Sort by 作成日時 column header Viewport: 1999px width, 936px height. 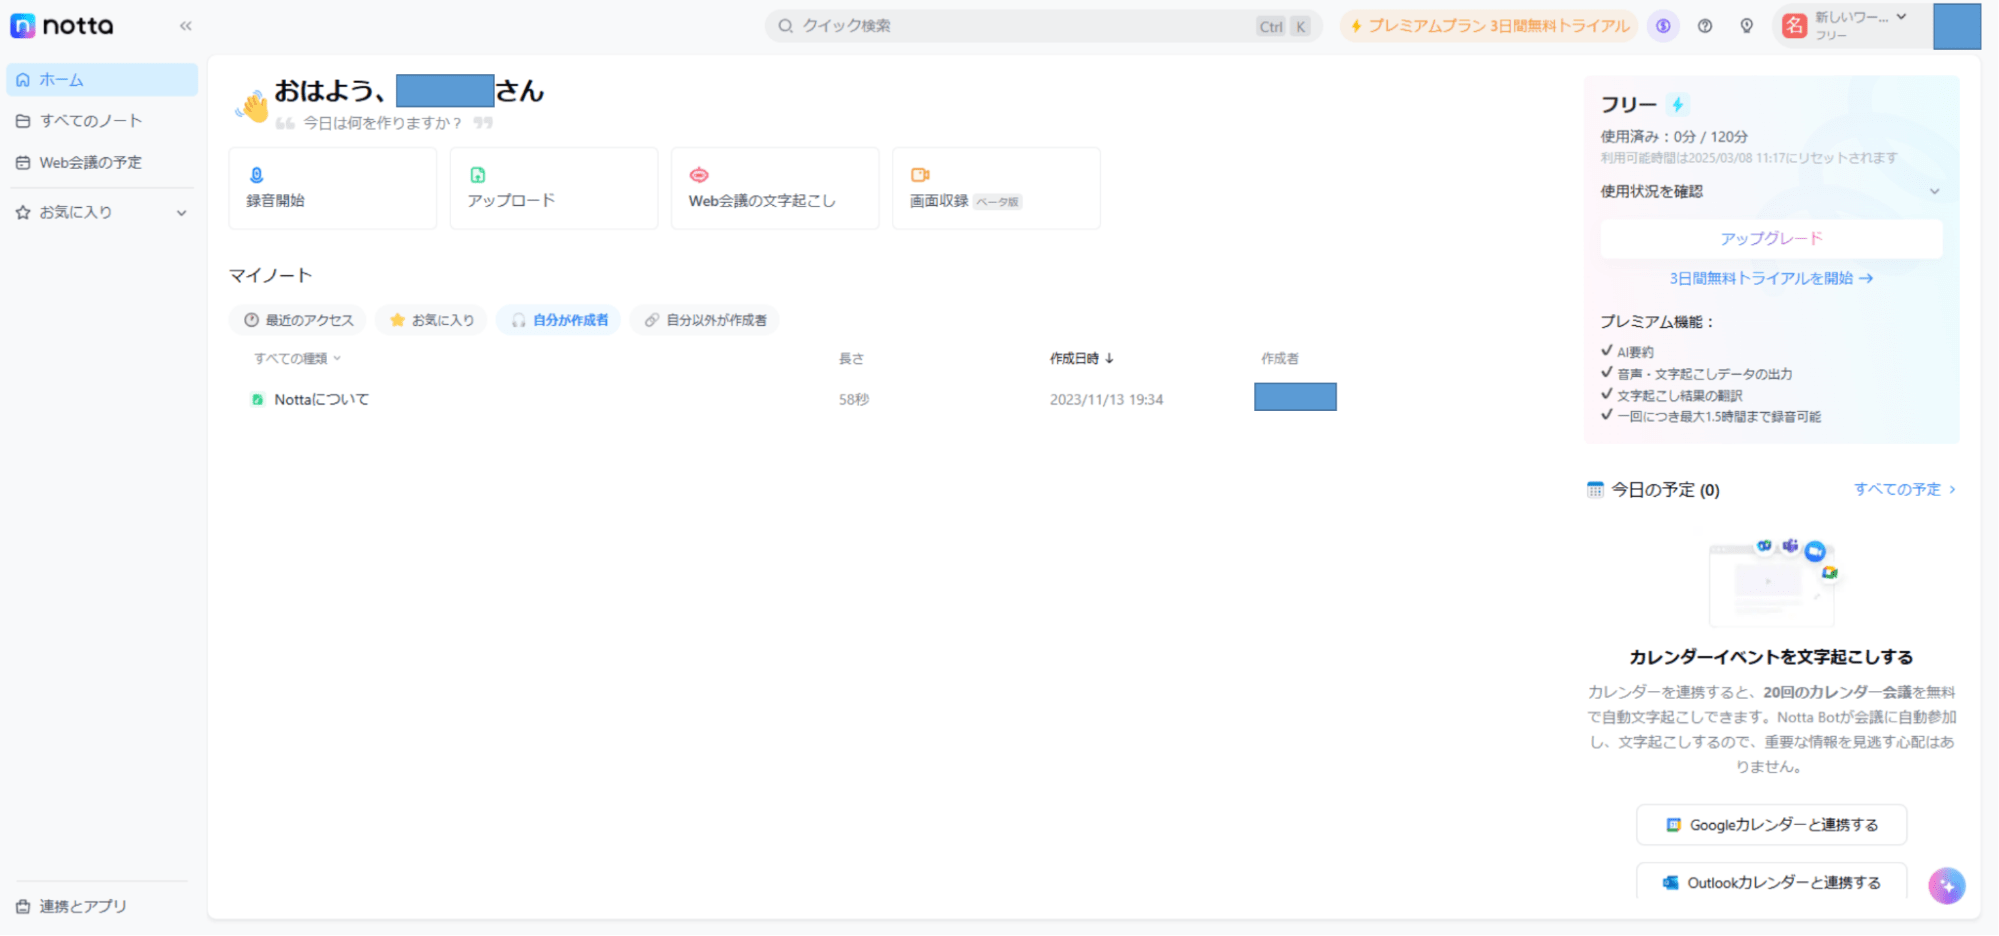point(1081,358)
